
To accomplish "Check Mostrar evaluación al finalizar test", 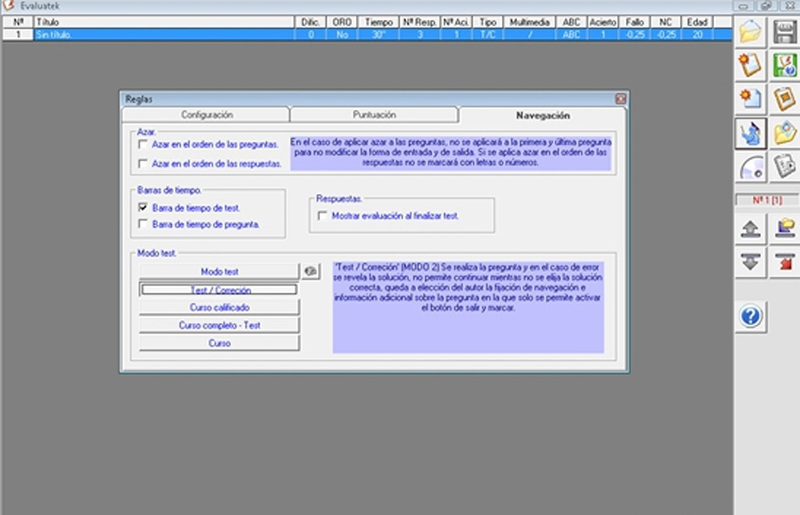I will (x=322, y=216).
